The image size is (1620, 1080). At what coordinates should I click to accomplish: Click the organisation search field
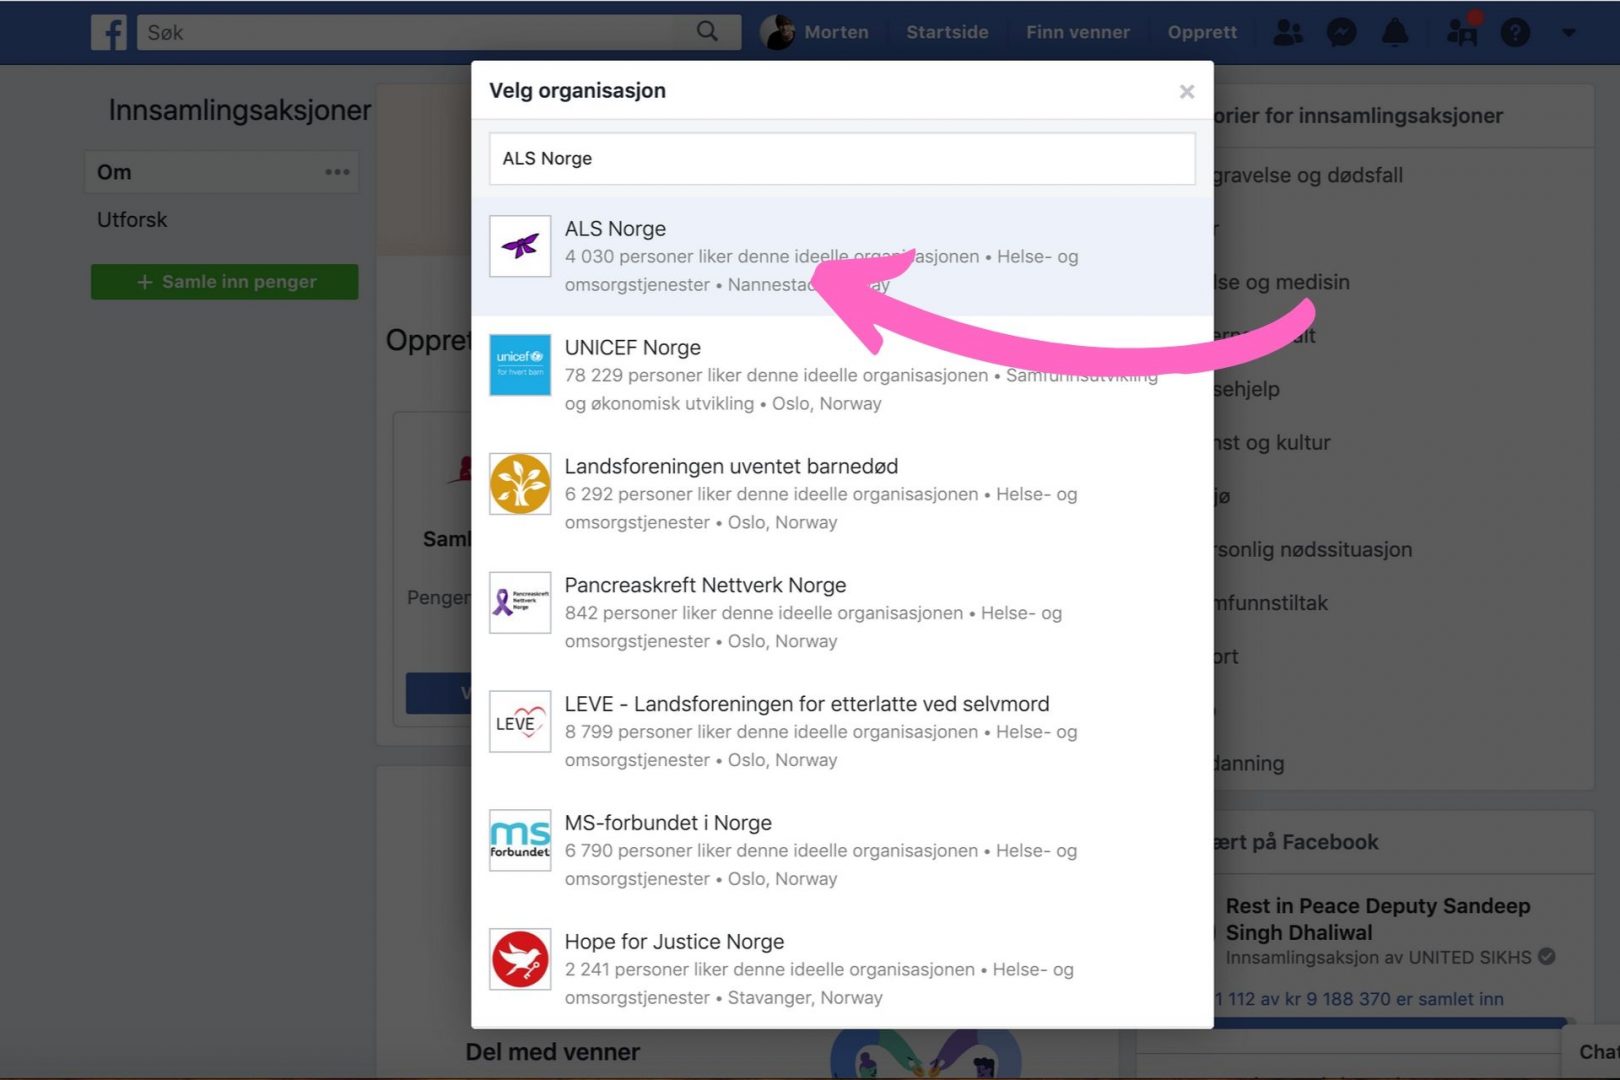point(842,158)
